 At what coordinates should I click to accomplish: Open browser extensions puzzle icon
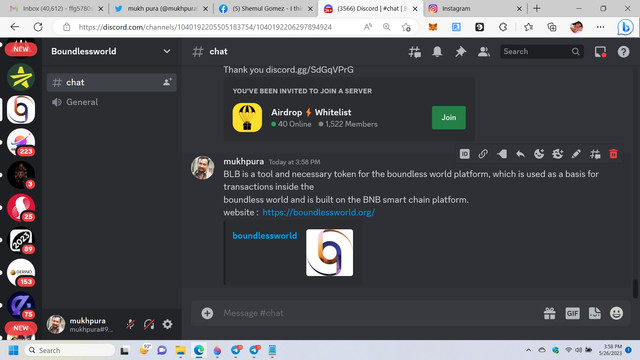coord(503,27)
